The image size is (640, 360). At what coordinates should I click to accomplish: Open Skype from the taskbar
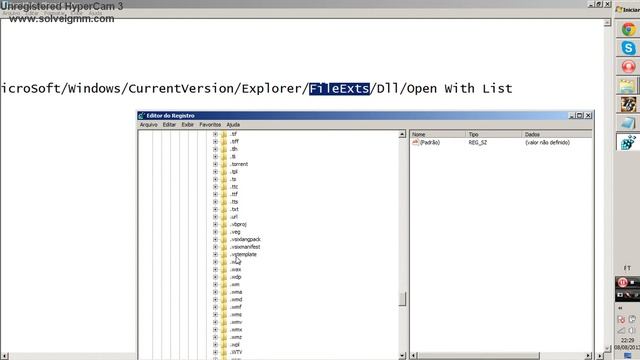(629, 48)
